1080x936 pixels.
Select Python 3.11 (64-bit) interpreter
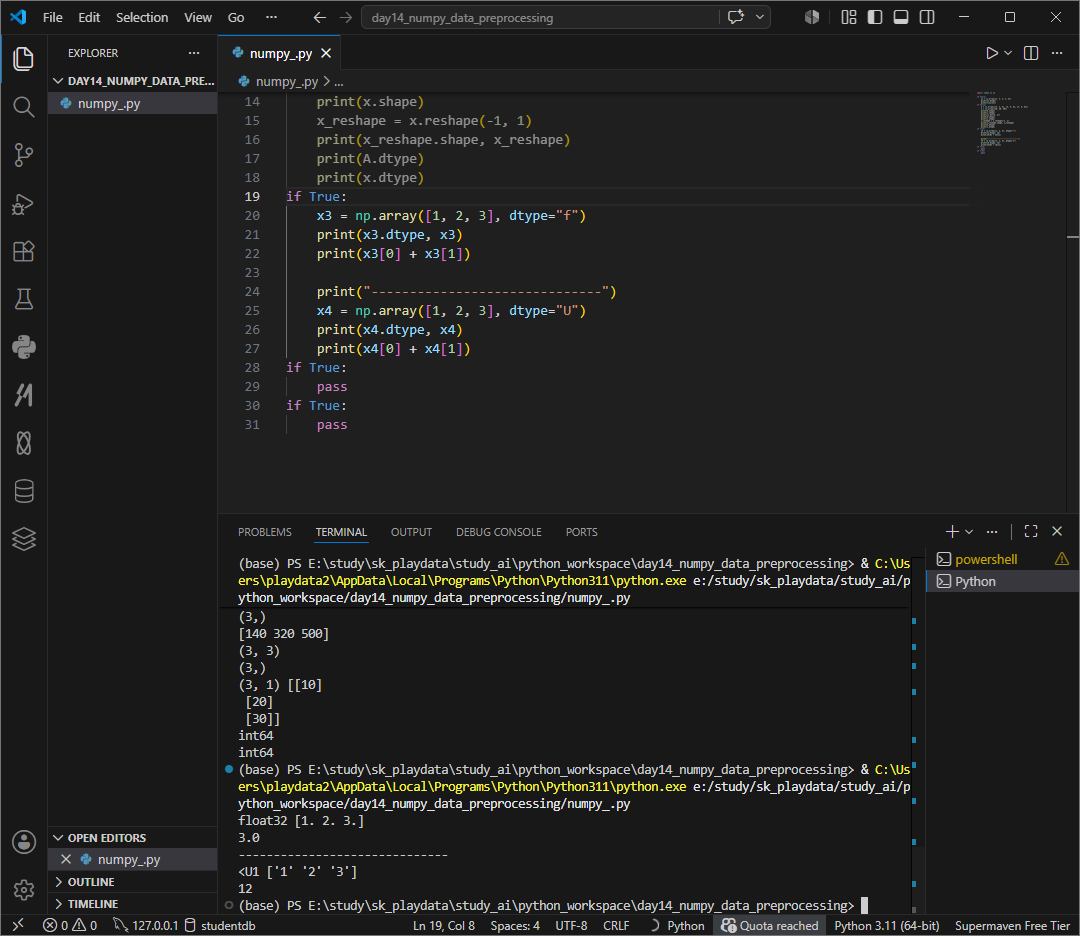pyautogui.click(x=886, y=926)
